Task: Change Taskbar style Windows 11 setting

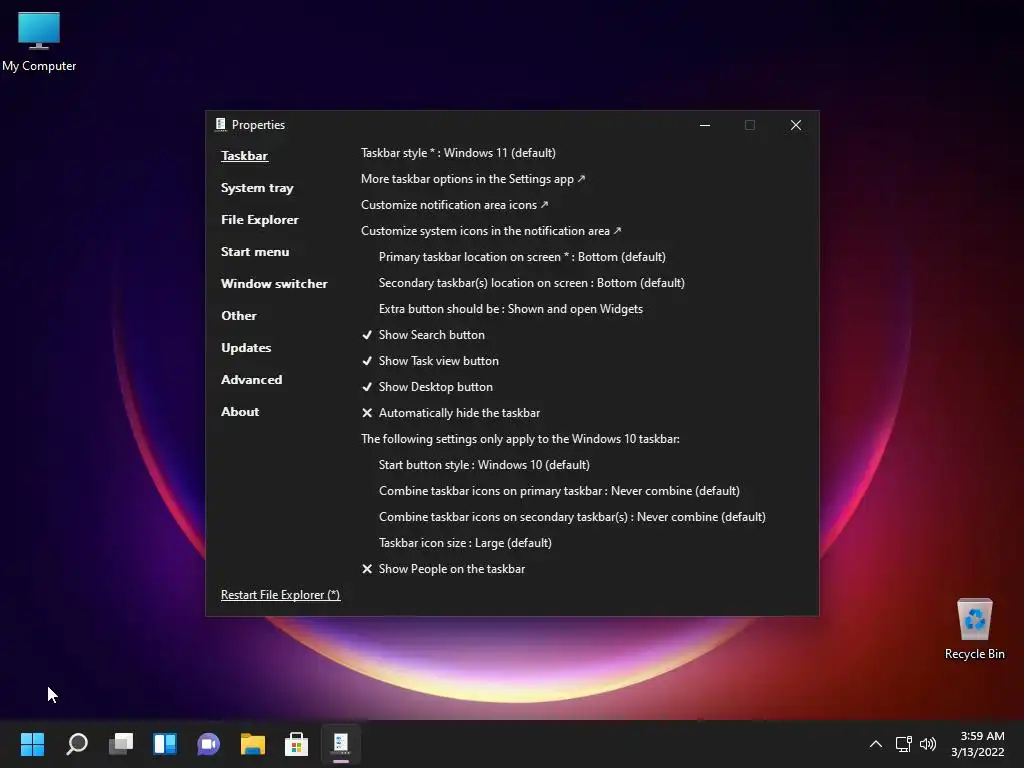Action: tap(458, 153)
